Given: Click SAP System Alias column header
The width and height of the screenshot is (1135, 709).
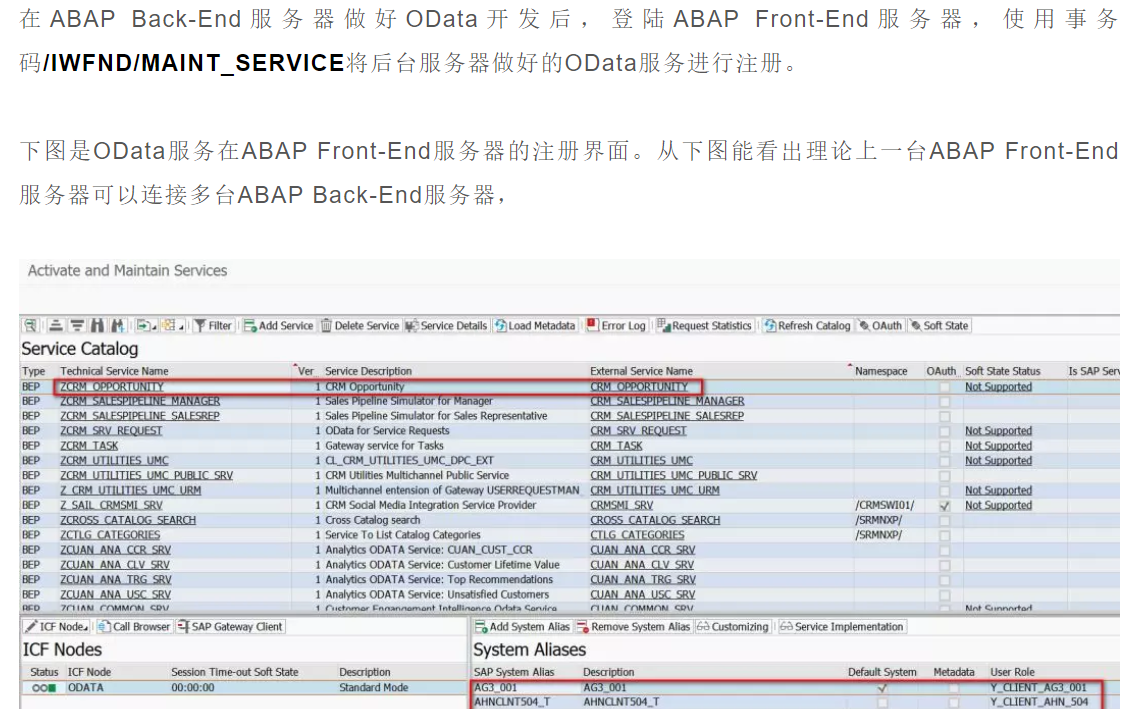Looking at the screenshot, I should pos(513,672).
